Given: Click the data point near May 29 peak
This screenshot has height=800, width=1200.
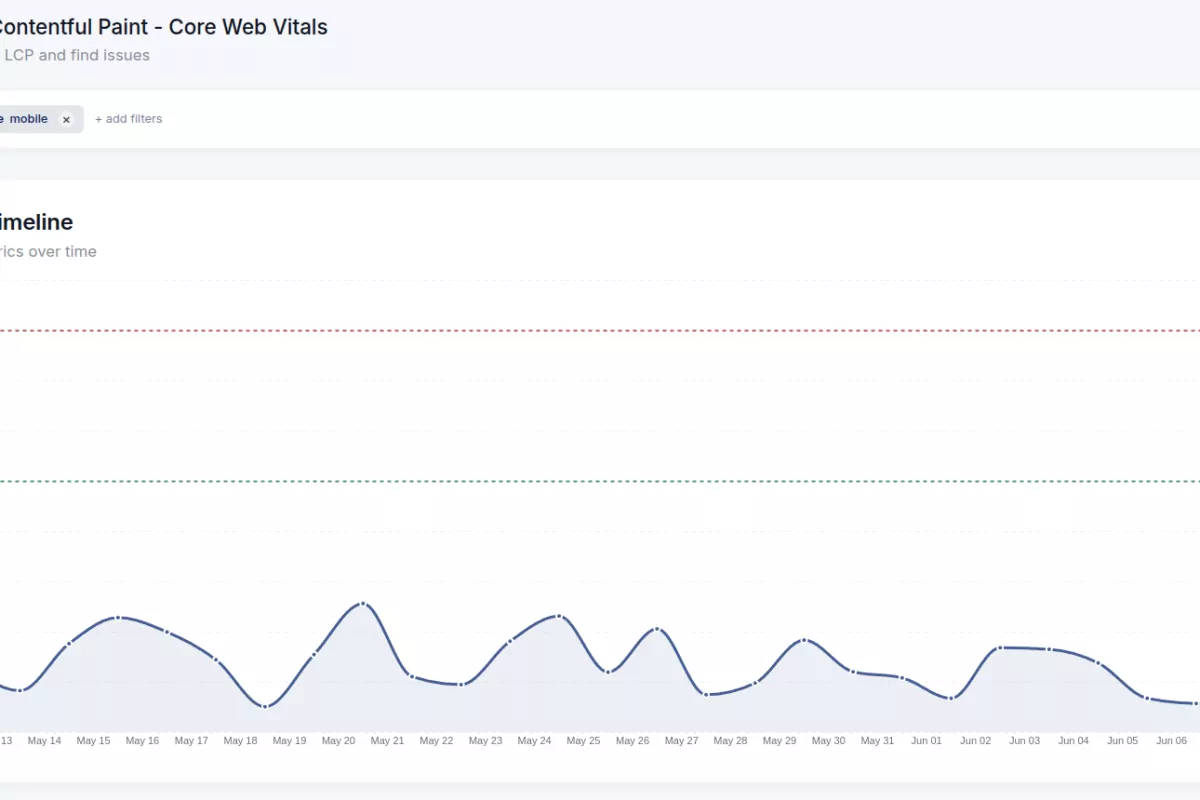Looking at the screenshot, I should pyautogui.click(x=803, y=640).
